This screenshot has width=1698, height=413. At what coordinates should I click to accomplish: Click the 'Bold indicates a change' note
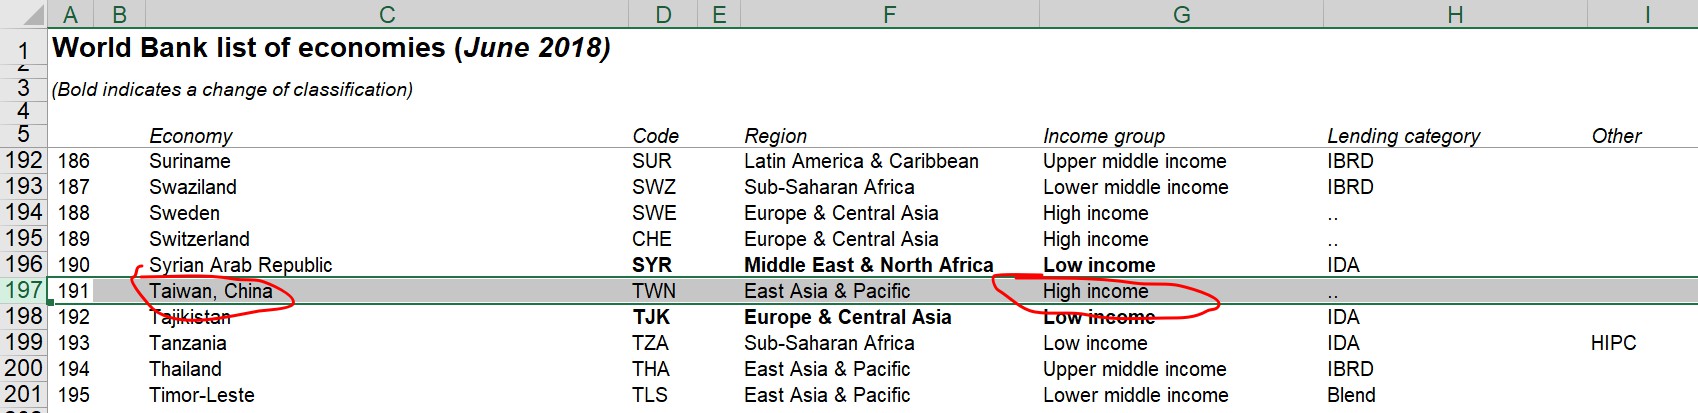click(232, 89)
